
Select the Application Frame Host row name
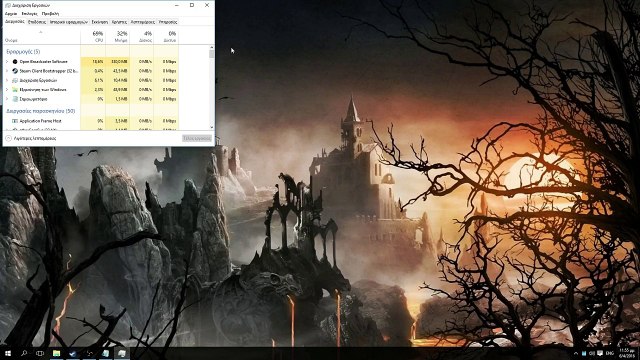pos(40,121)
